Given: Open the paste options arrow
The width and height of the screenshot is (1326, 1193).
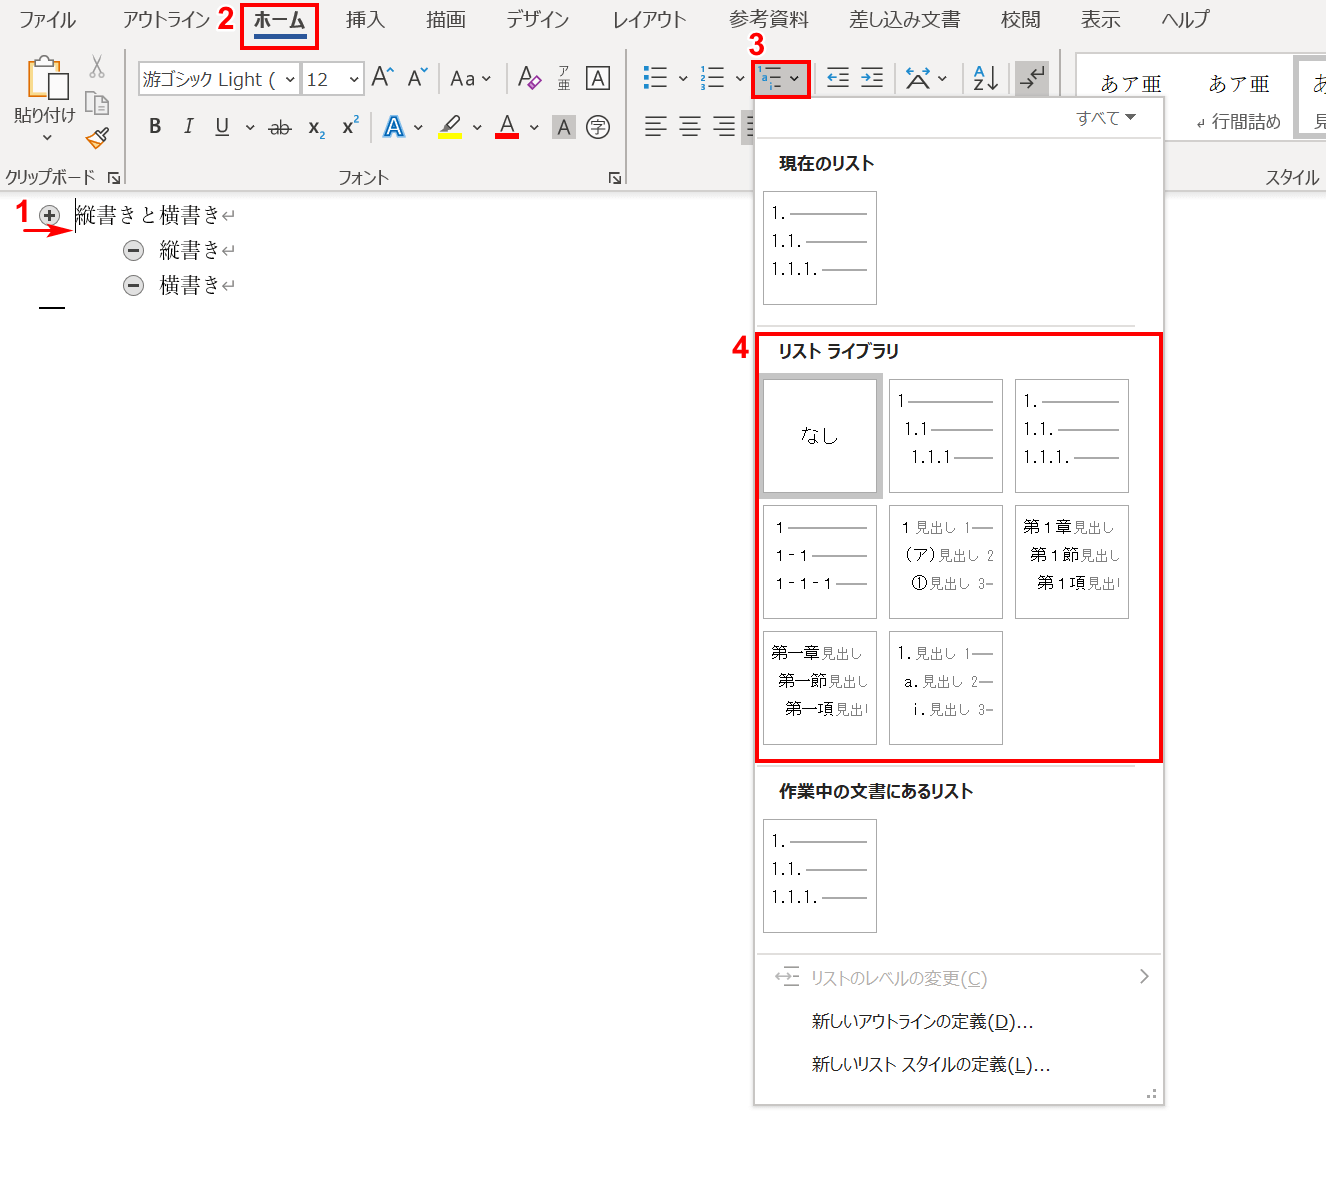Looking at the screenshot, I should point(46,138).
